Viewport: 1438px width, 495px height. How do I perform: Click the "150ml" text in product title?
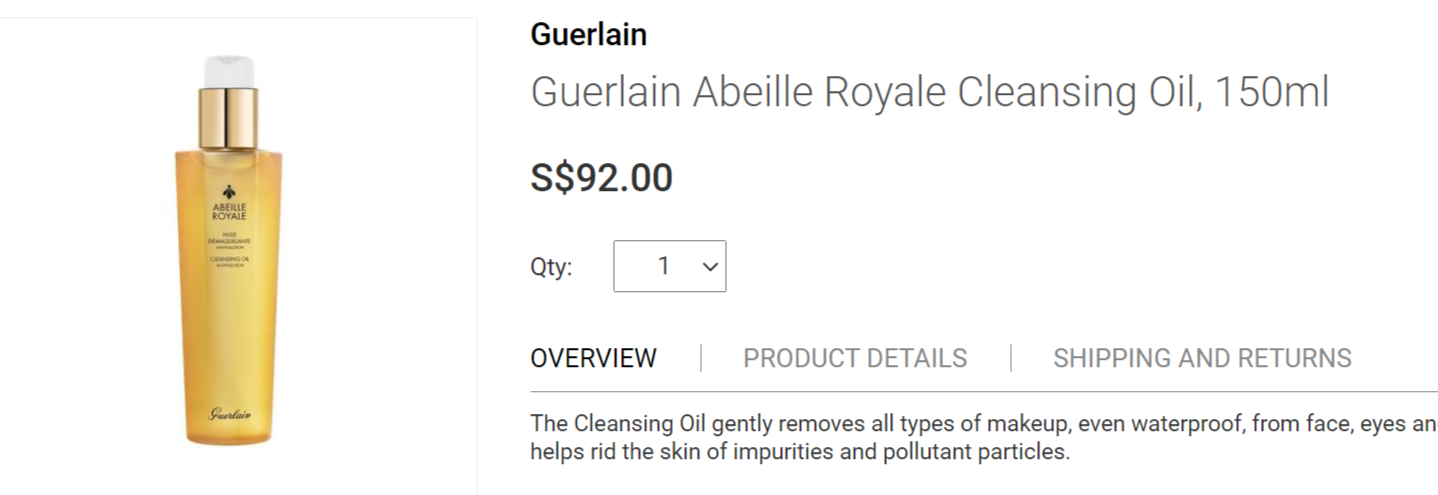tap(1271, 92)
